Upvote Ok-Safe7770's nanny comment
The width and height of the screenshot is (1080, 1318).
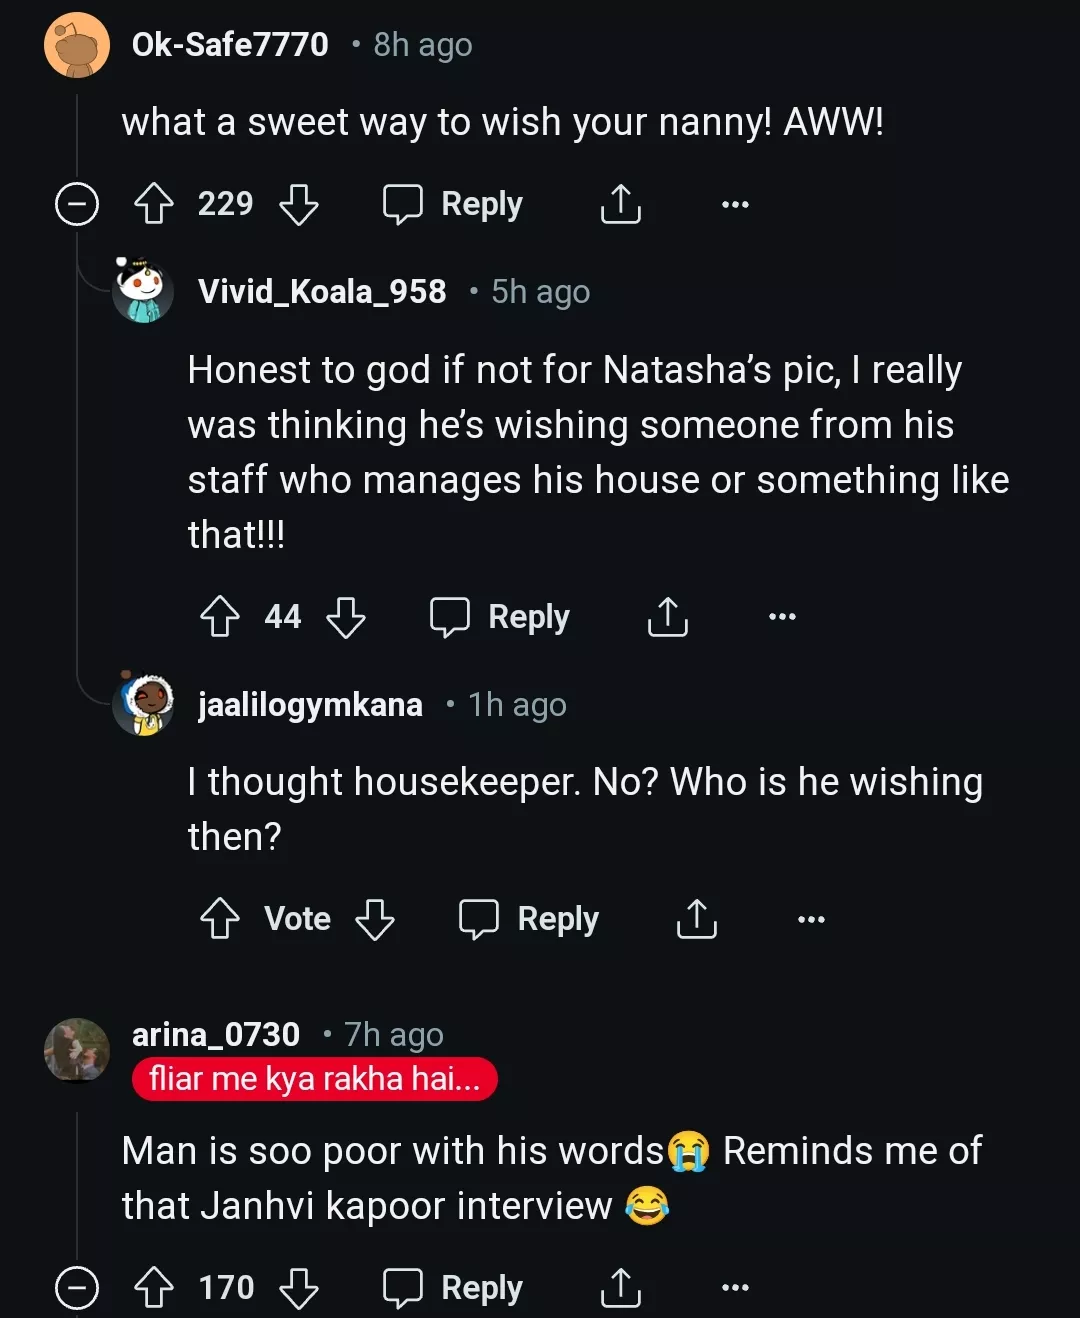154,205
